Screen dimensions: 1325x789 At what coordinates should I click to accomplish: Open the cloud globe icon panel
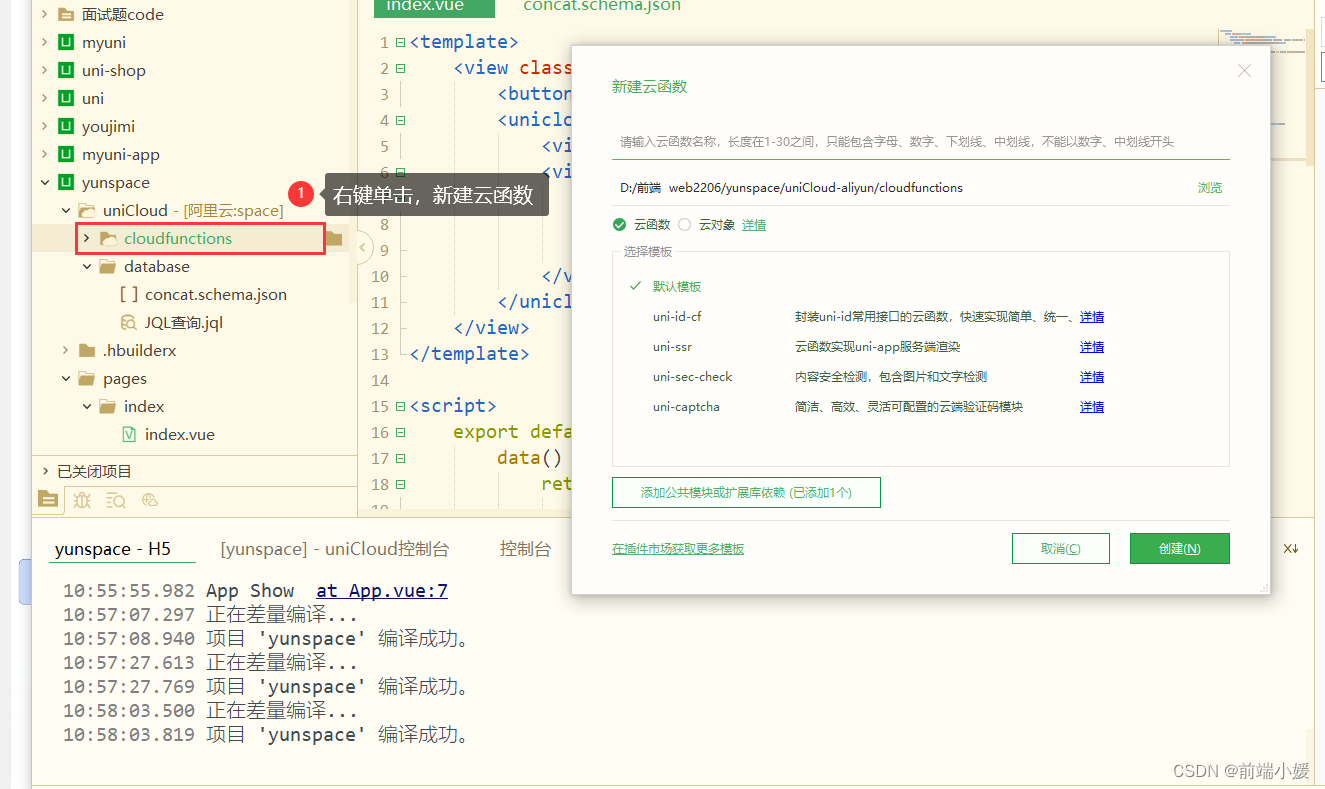coord(150,499)
